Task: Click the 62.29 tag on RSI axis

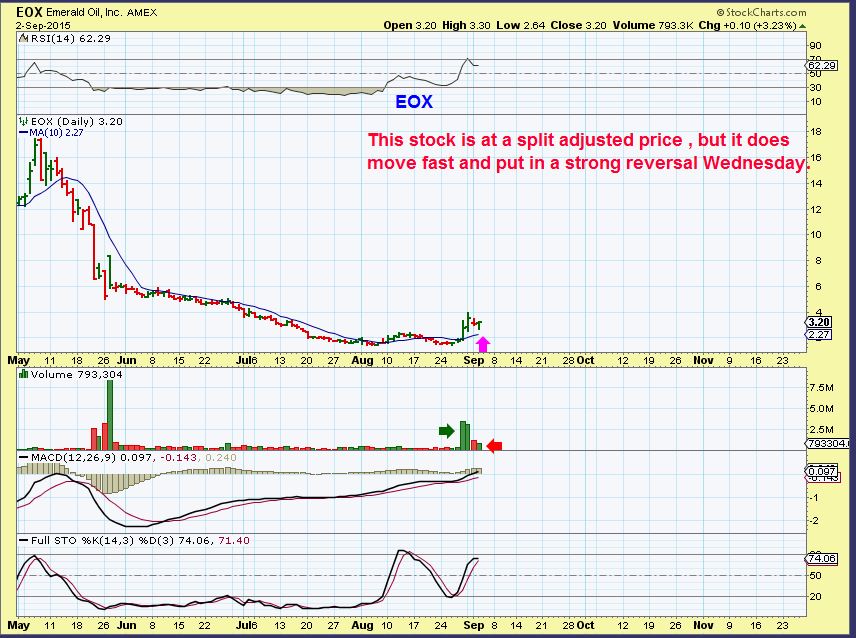Action: point(822,65)
